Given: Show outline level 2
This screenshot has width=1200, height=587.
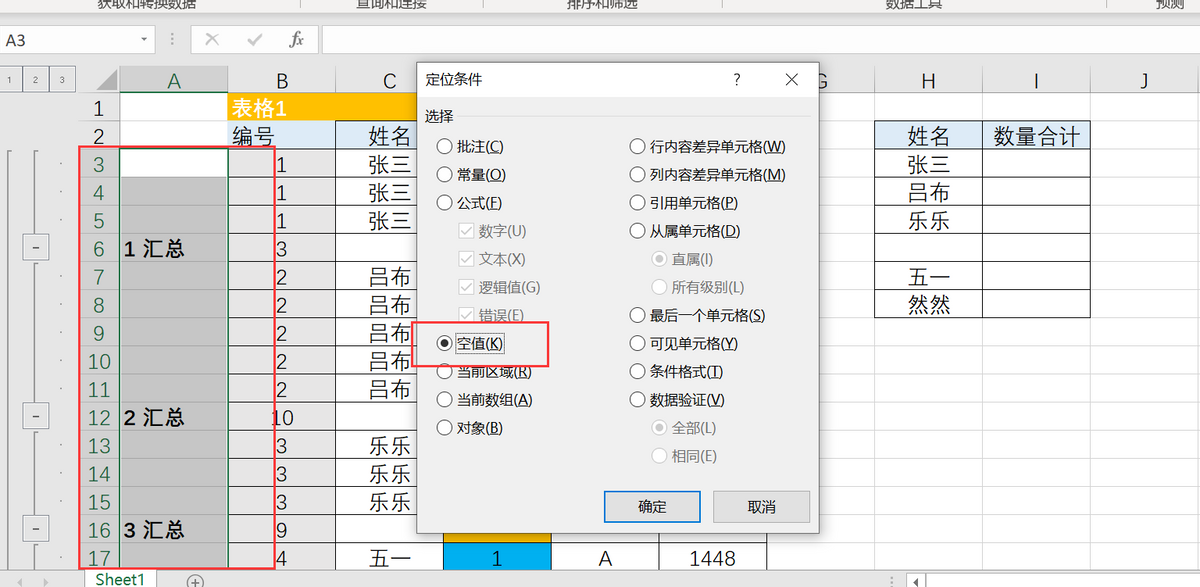Looking at the screenshot, I should 36,80.
